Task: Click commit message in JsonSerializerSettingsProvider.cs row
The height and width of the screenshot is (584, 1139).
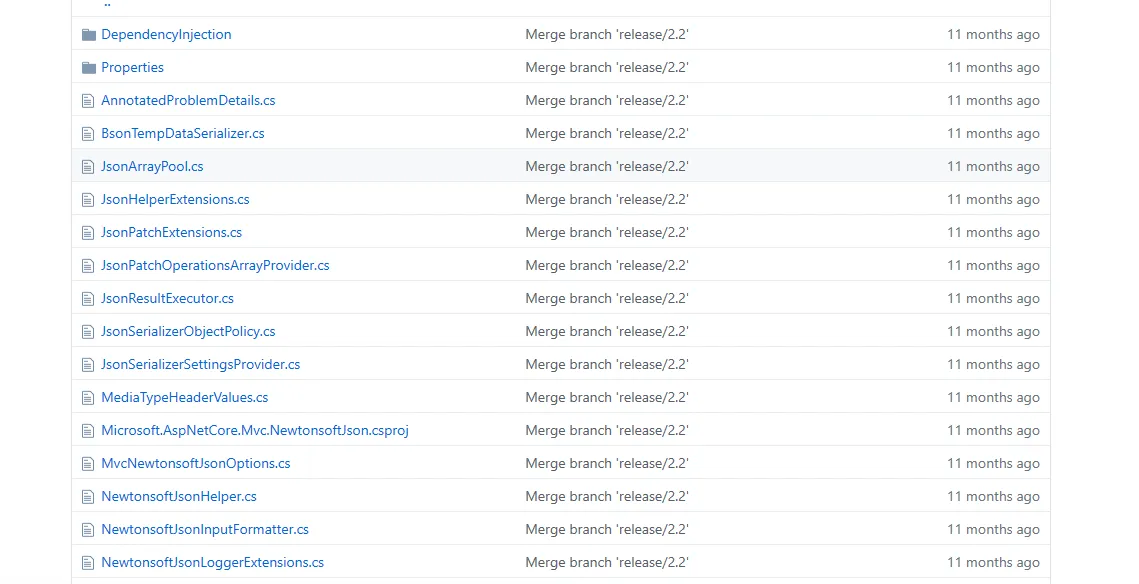Action: (607, 365)
